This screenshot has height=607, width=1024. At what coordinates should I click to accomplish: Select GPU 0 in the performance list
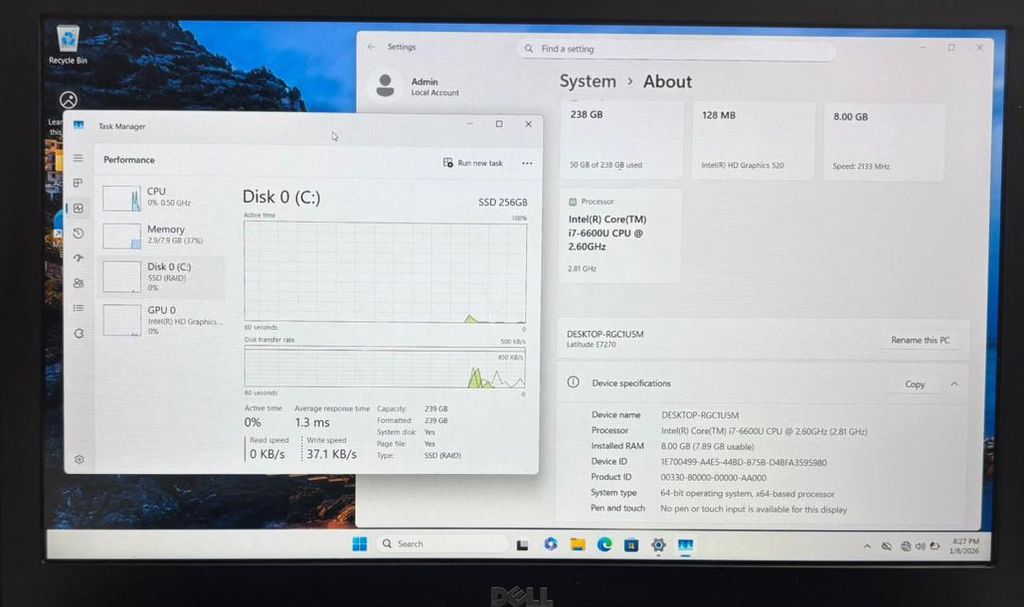click(160, 315)
